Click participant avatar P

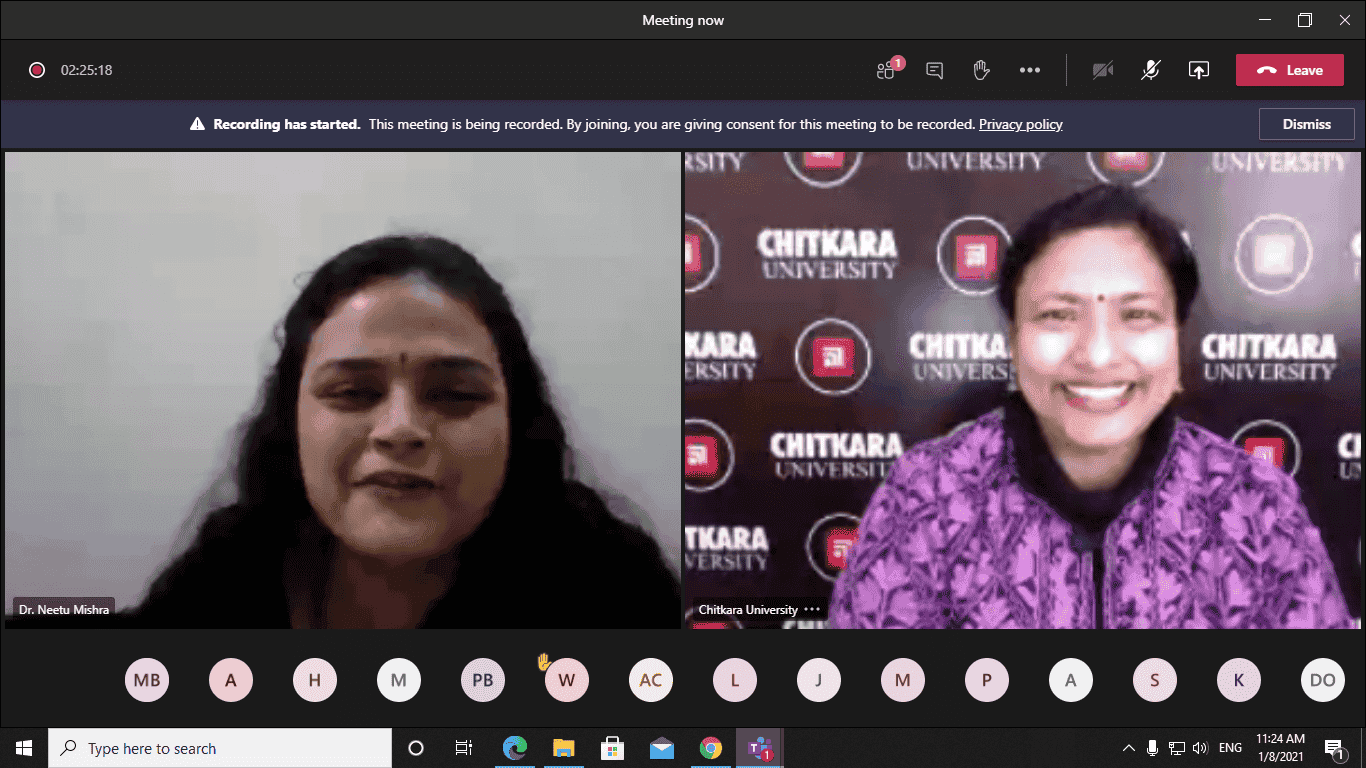(x=987, y=681)
